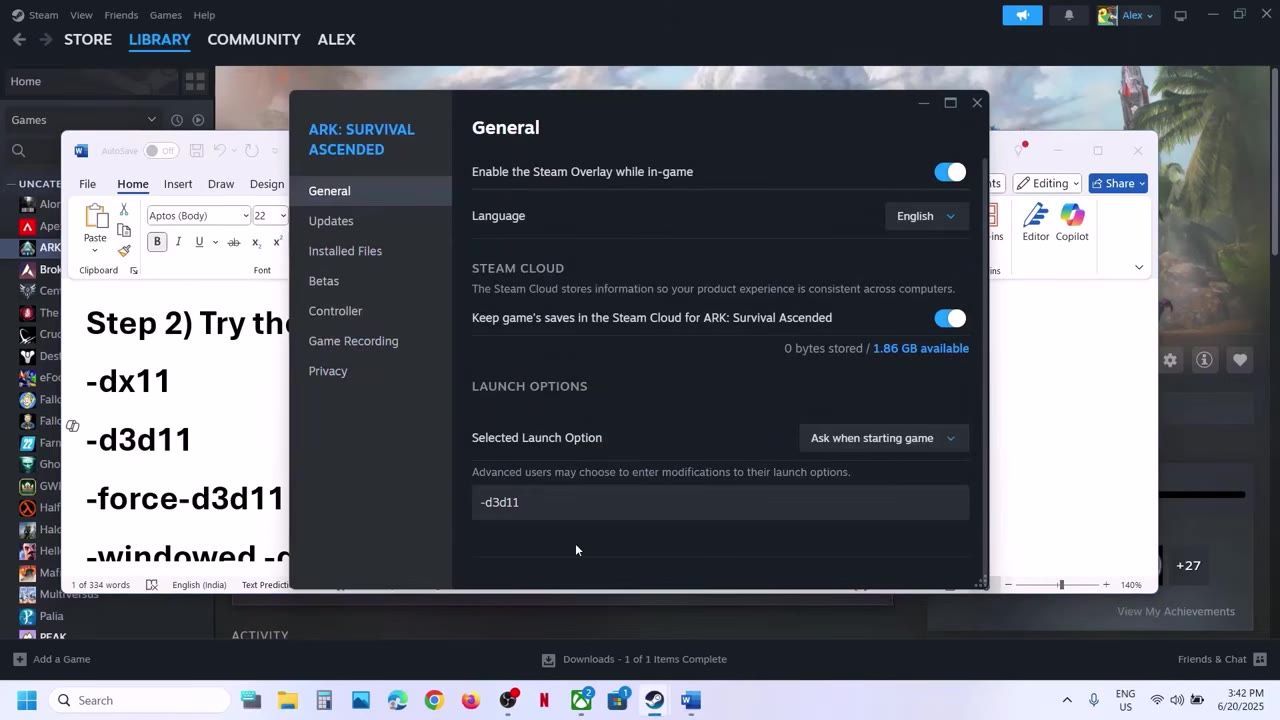Open the font size dropdown showing 22
The height and width of the screenshot is (720, 1280).
coord(283,216)
